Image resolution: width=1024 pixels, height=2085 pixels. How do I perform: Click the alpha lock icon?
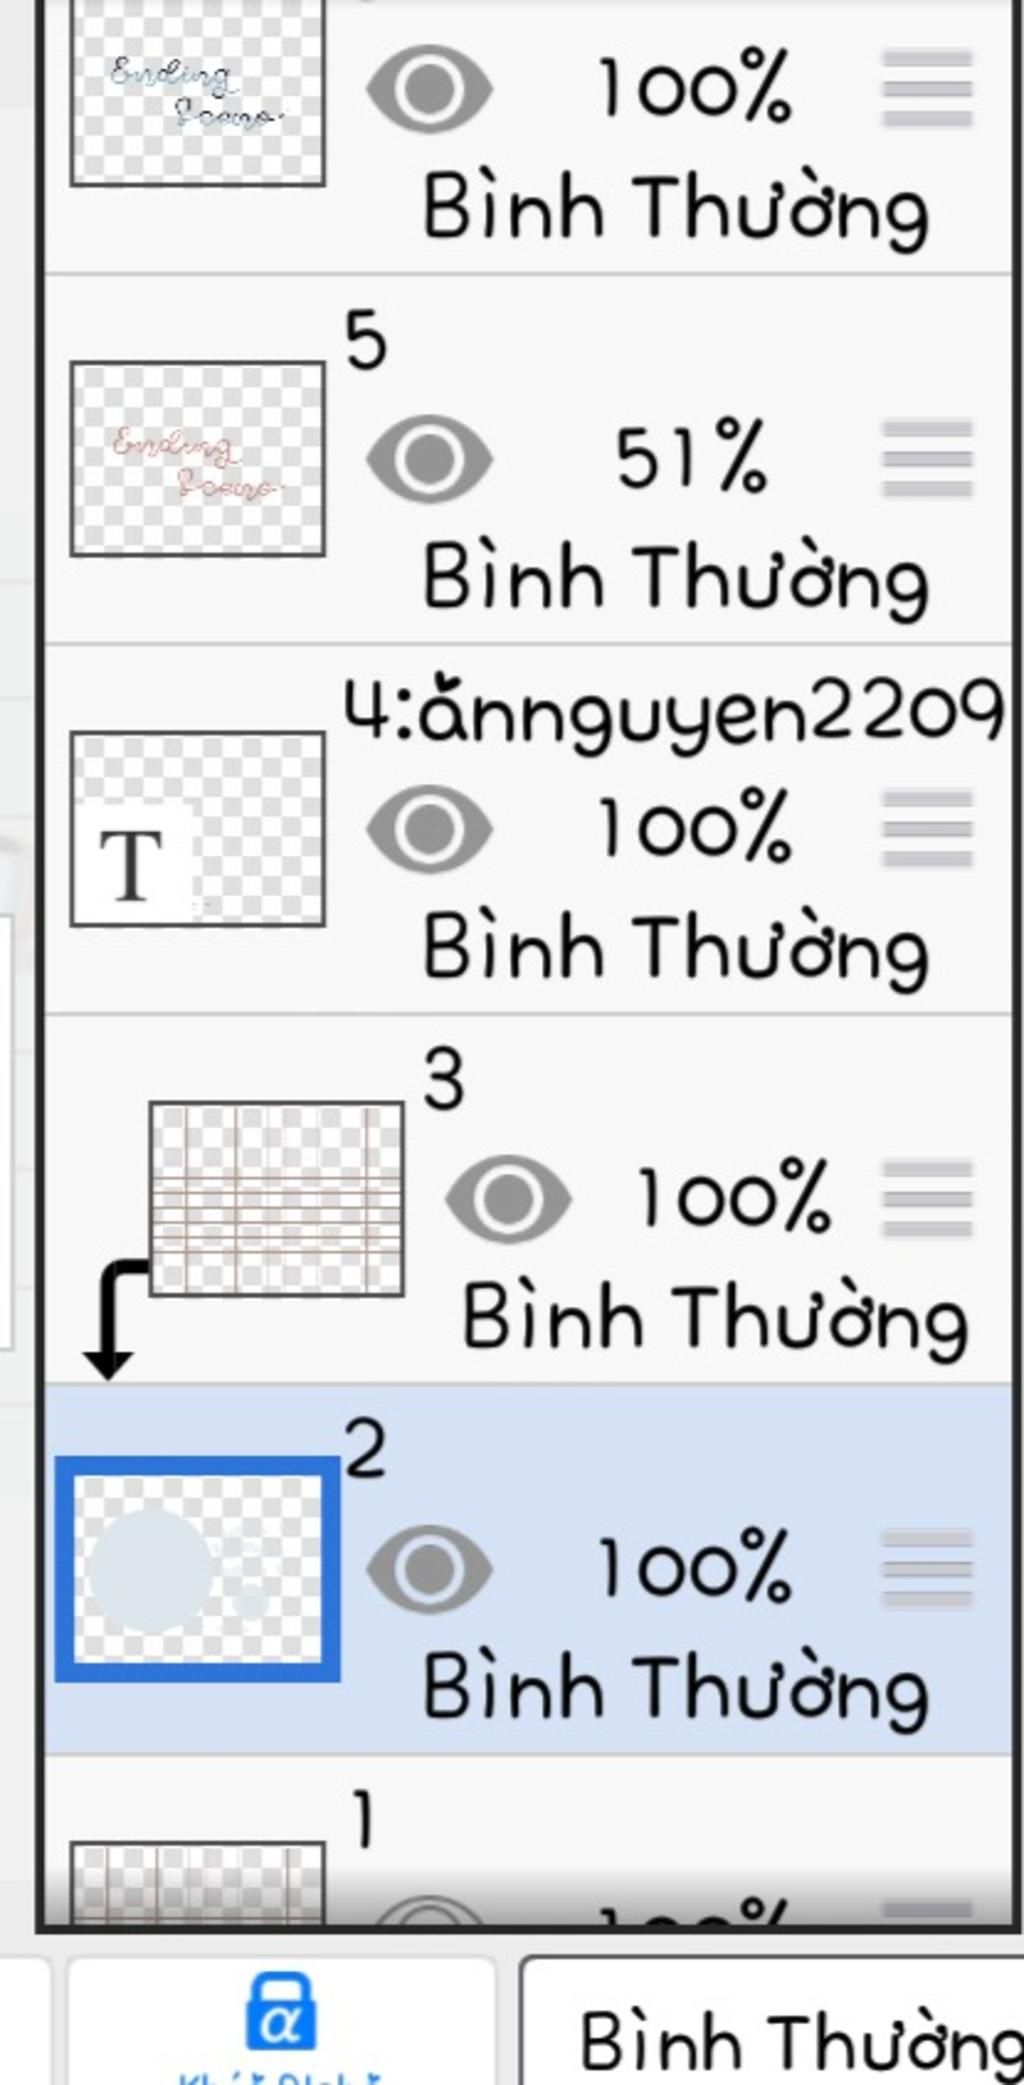pos(281,2012)
